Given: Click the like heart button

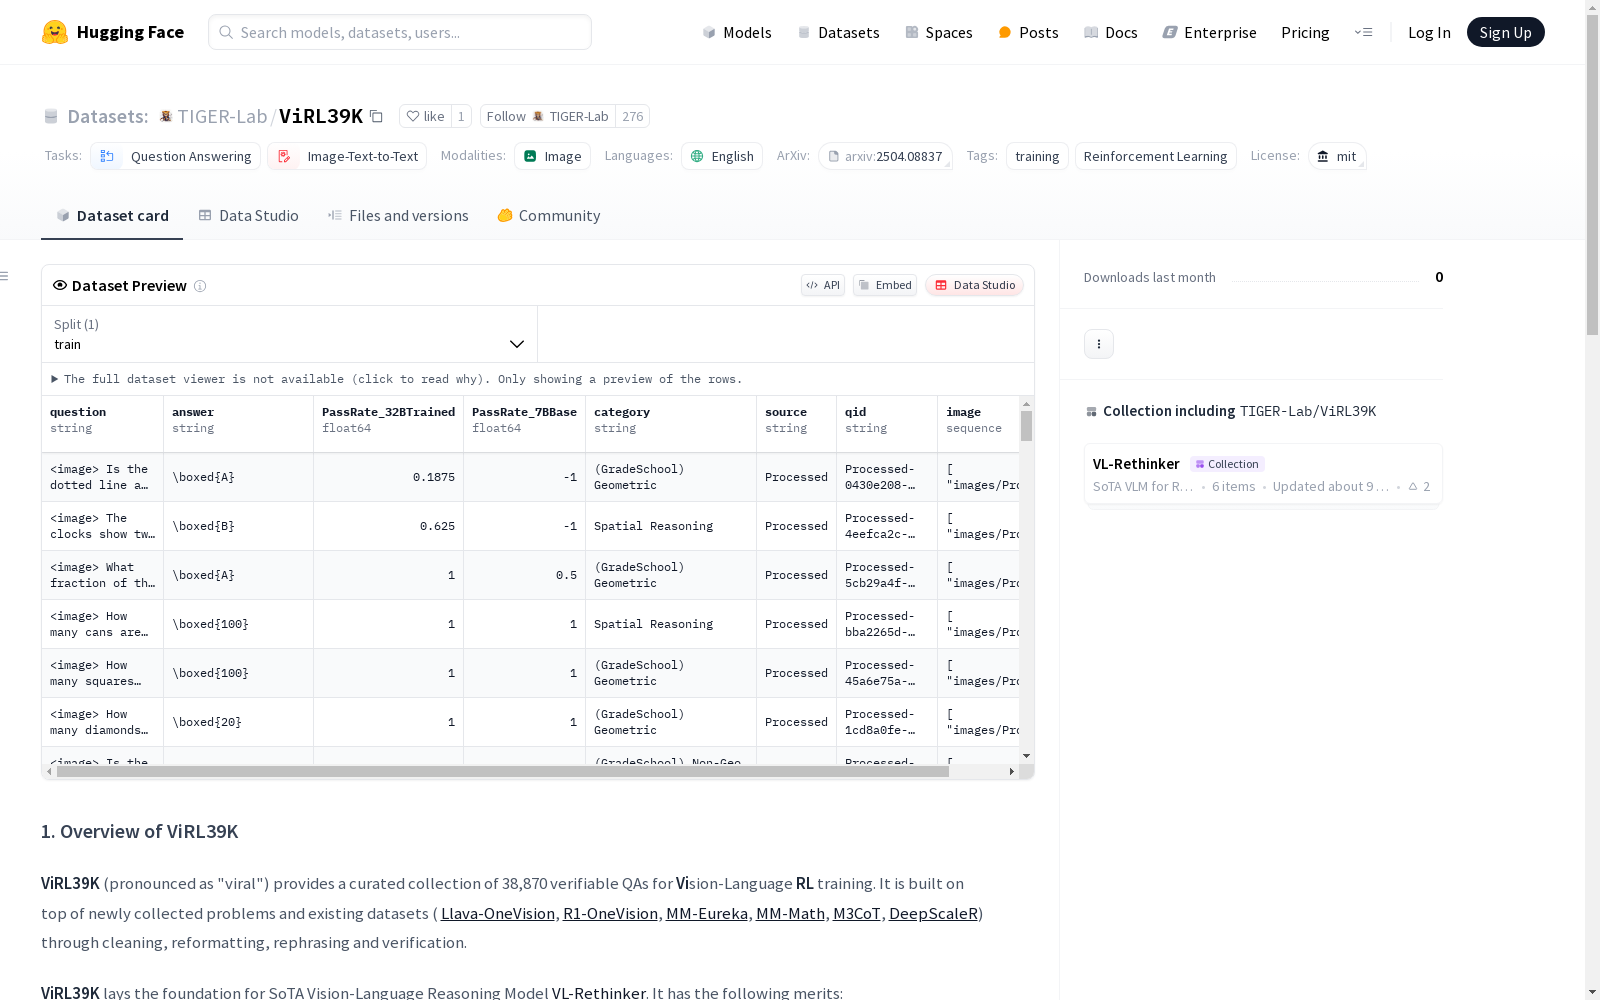Looking at the screenshot, I should (x=425, y=116).
